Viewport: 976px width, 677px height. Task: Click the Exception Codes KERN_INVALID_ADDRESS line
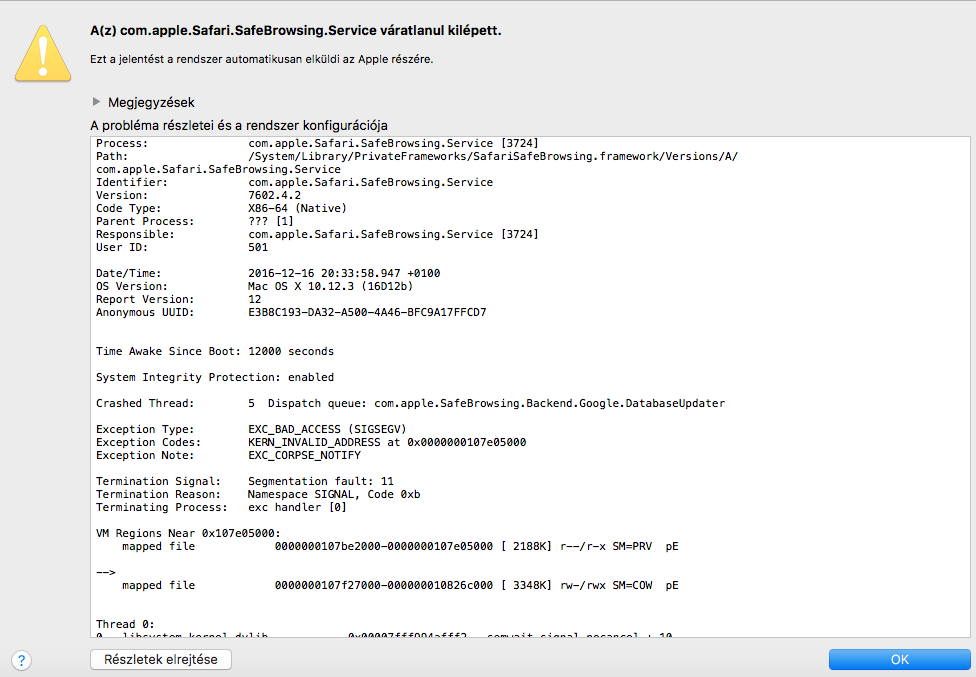point(311,442)
